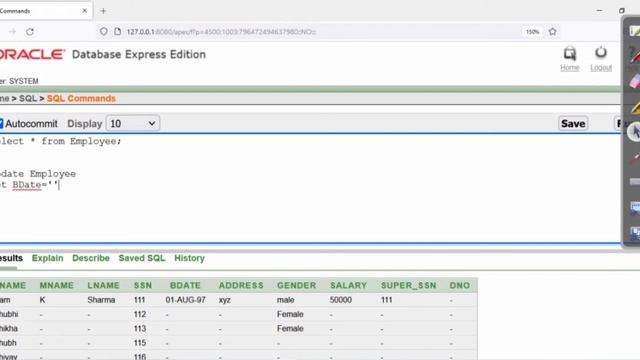Click the MNAME column header
The width and height of the screenshot is (640, 360).
pyautogui.click(x=57, y=285)
